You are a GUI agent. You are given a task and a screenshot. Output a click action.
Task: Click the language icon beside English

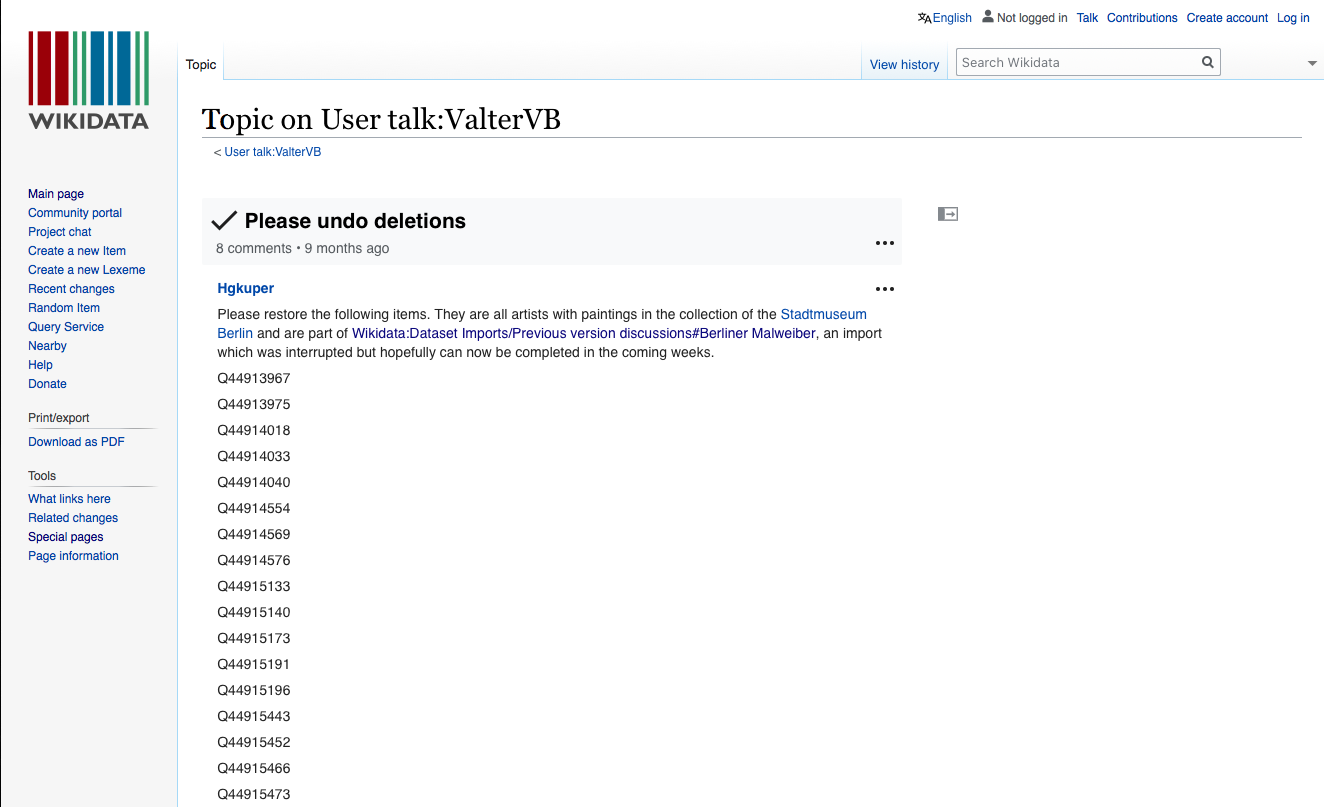point(924,17)
